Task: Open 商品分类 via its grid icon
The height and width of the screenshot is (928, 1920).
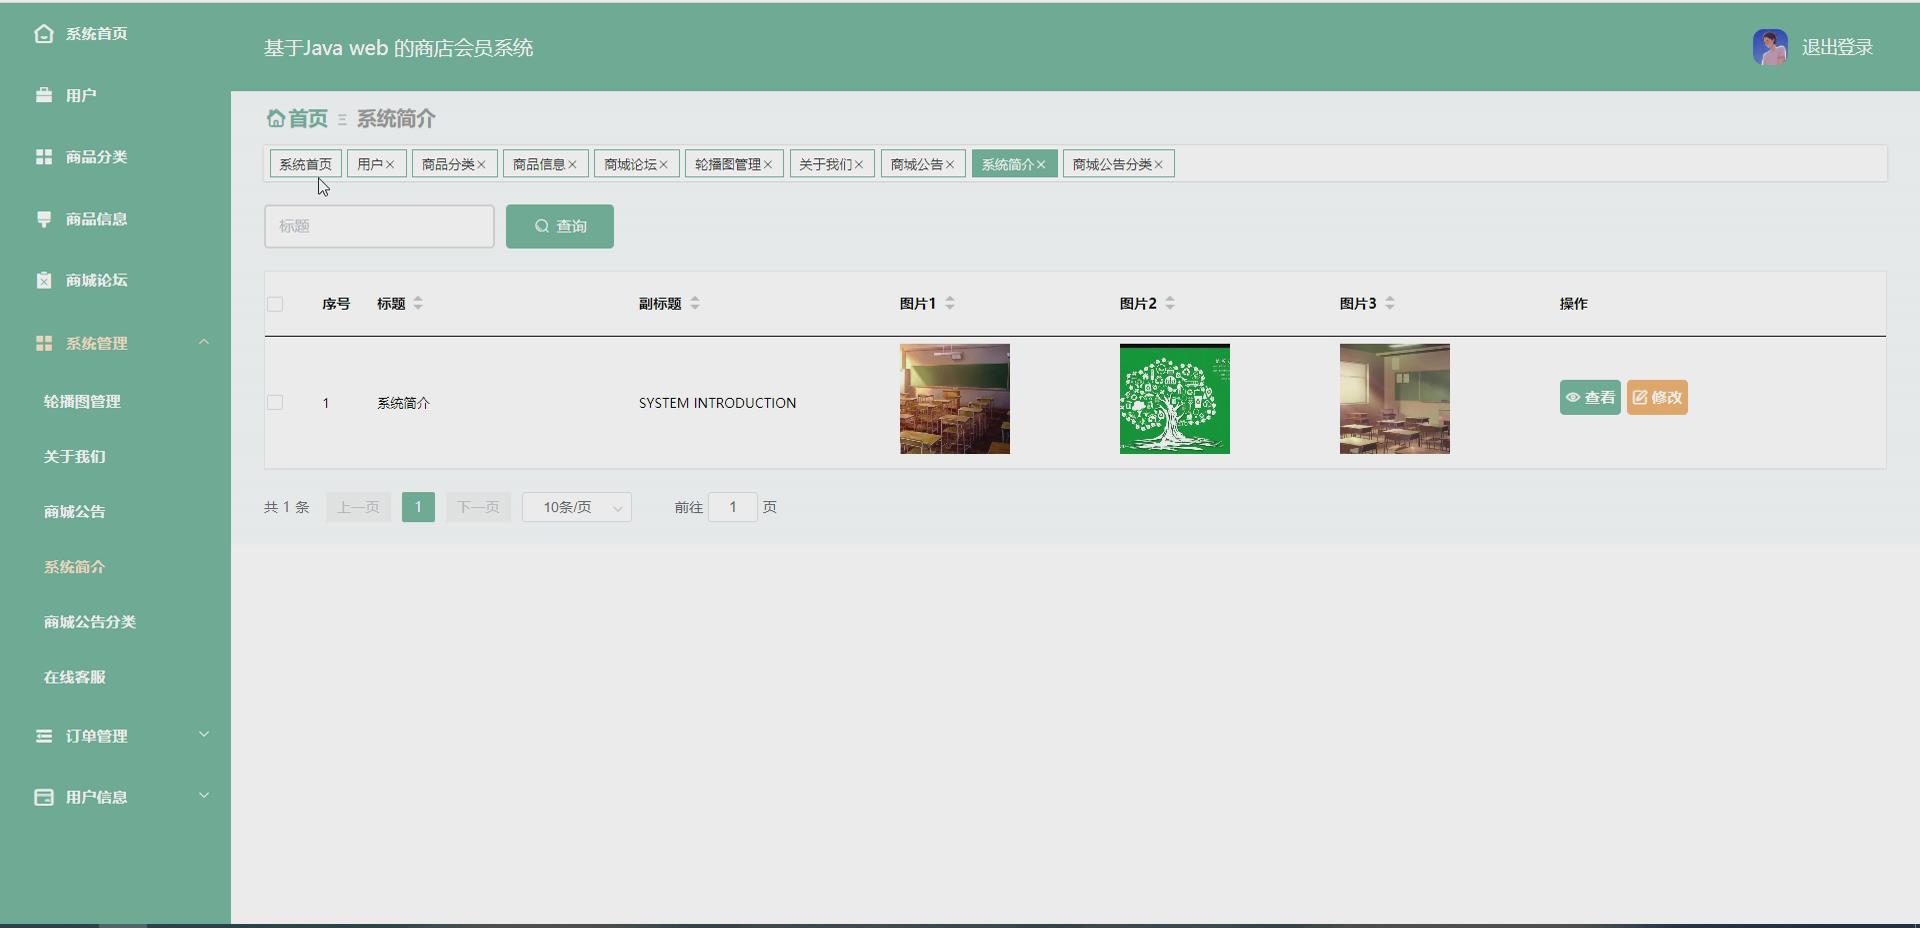Action: [x=43, y=156]
